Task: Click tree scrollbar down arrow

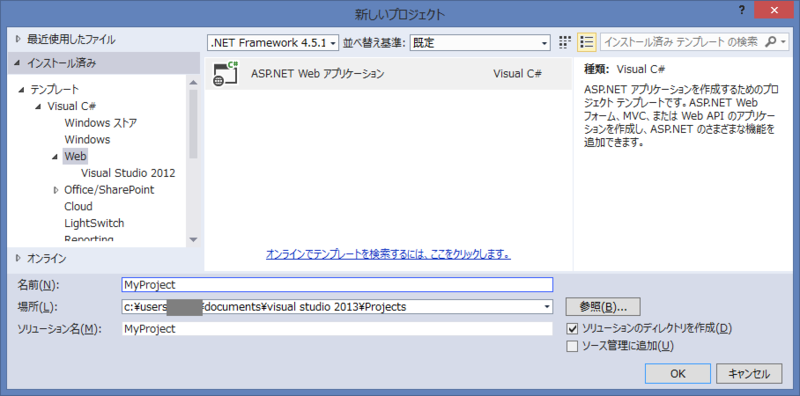Action: [193, 239]
